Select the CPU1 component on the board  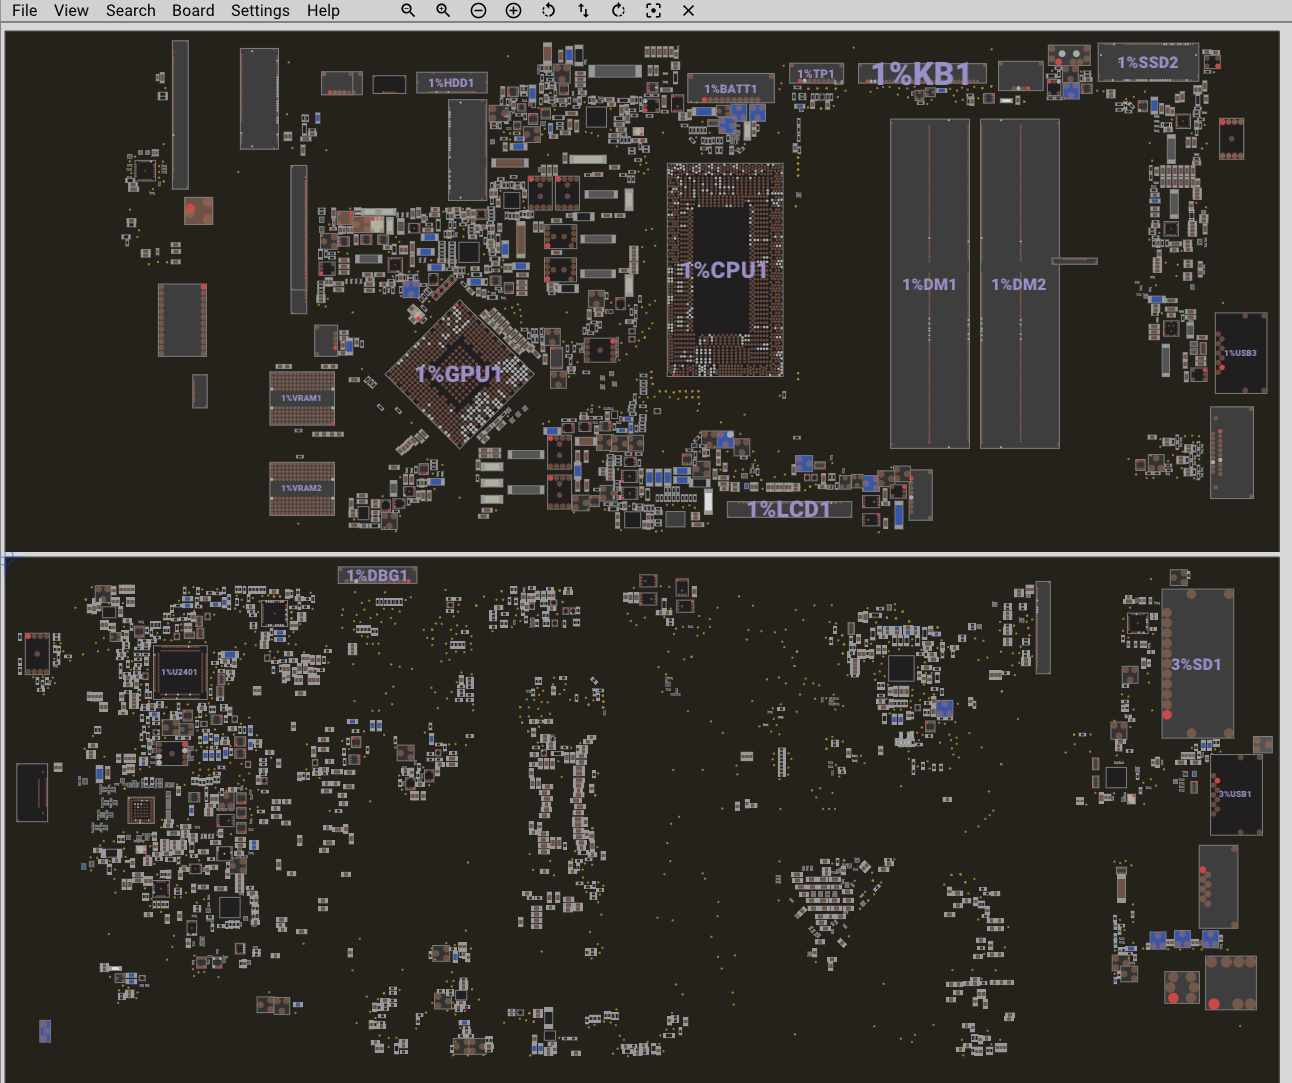click(724, 270)
